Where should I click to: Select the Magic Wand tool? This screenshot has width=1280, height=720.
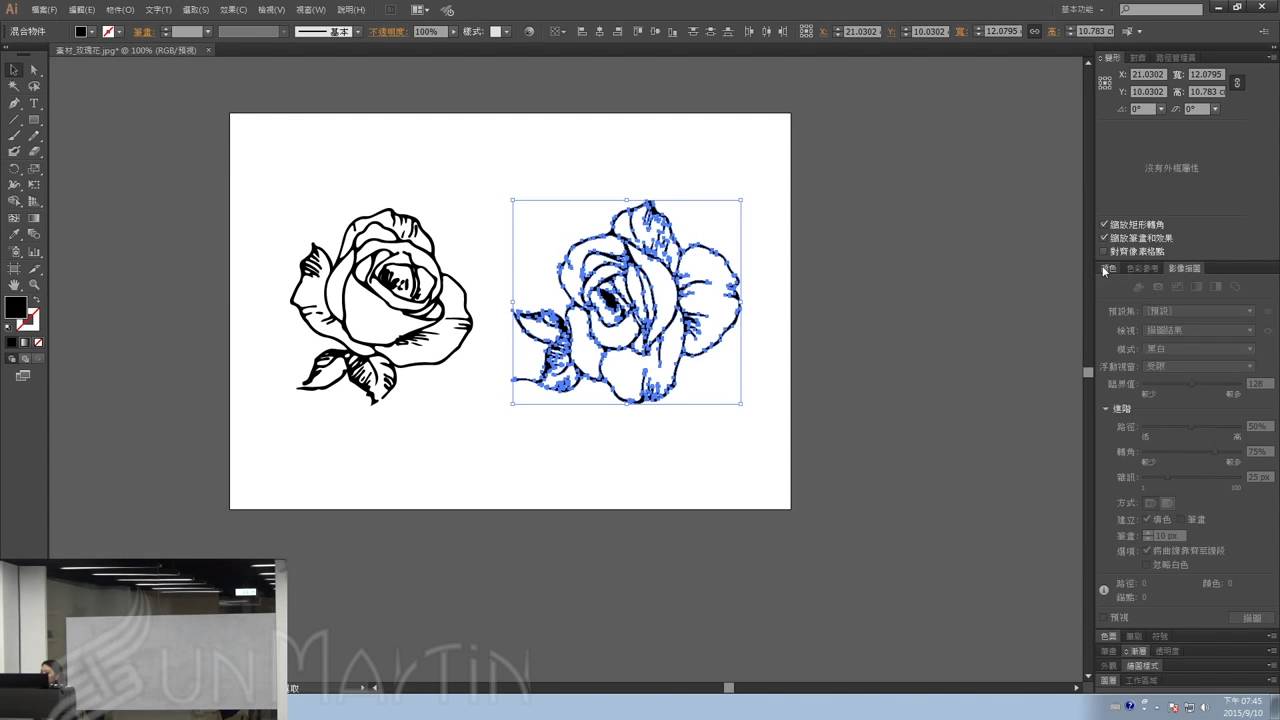(x=14, y=87)
